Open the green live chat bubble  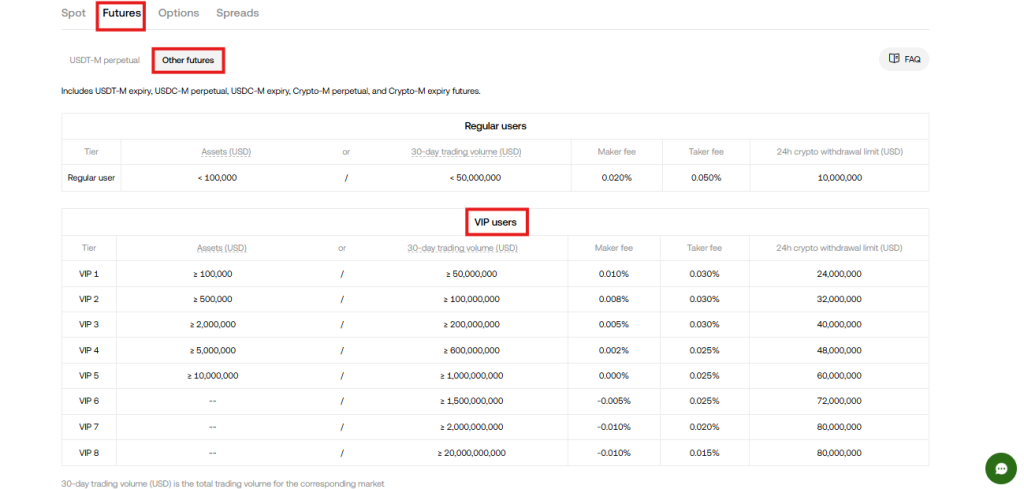coord(1001,468)
